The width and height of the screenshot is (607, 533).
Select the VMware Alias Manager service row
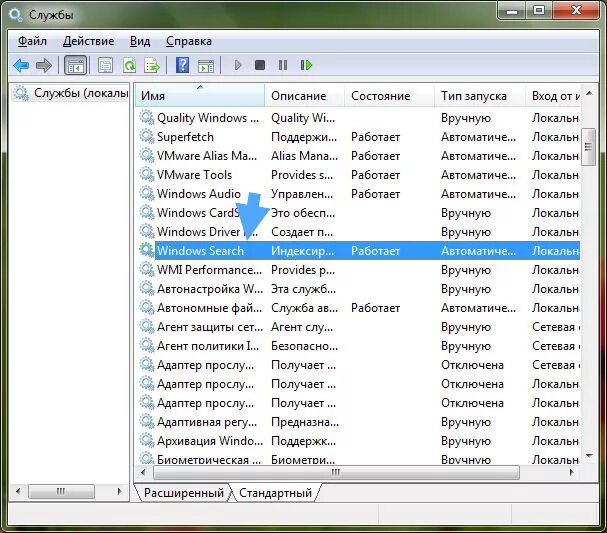point(359,156)
